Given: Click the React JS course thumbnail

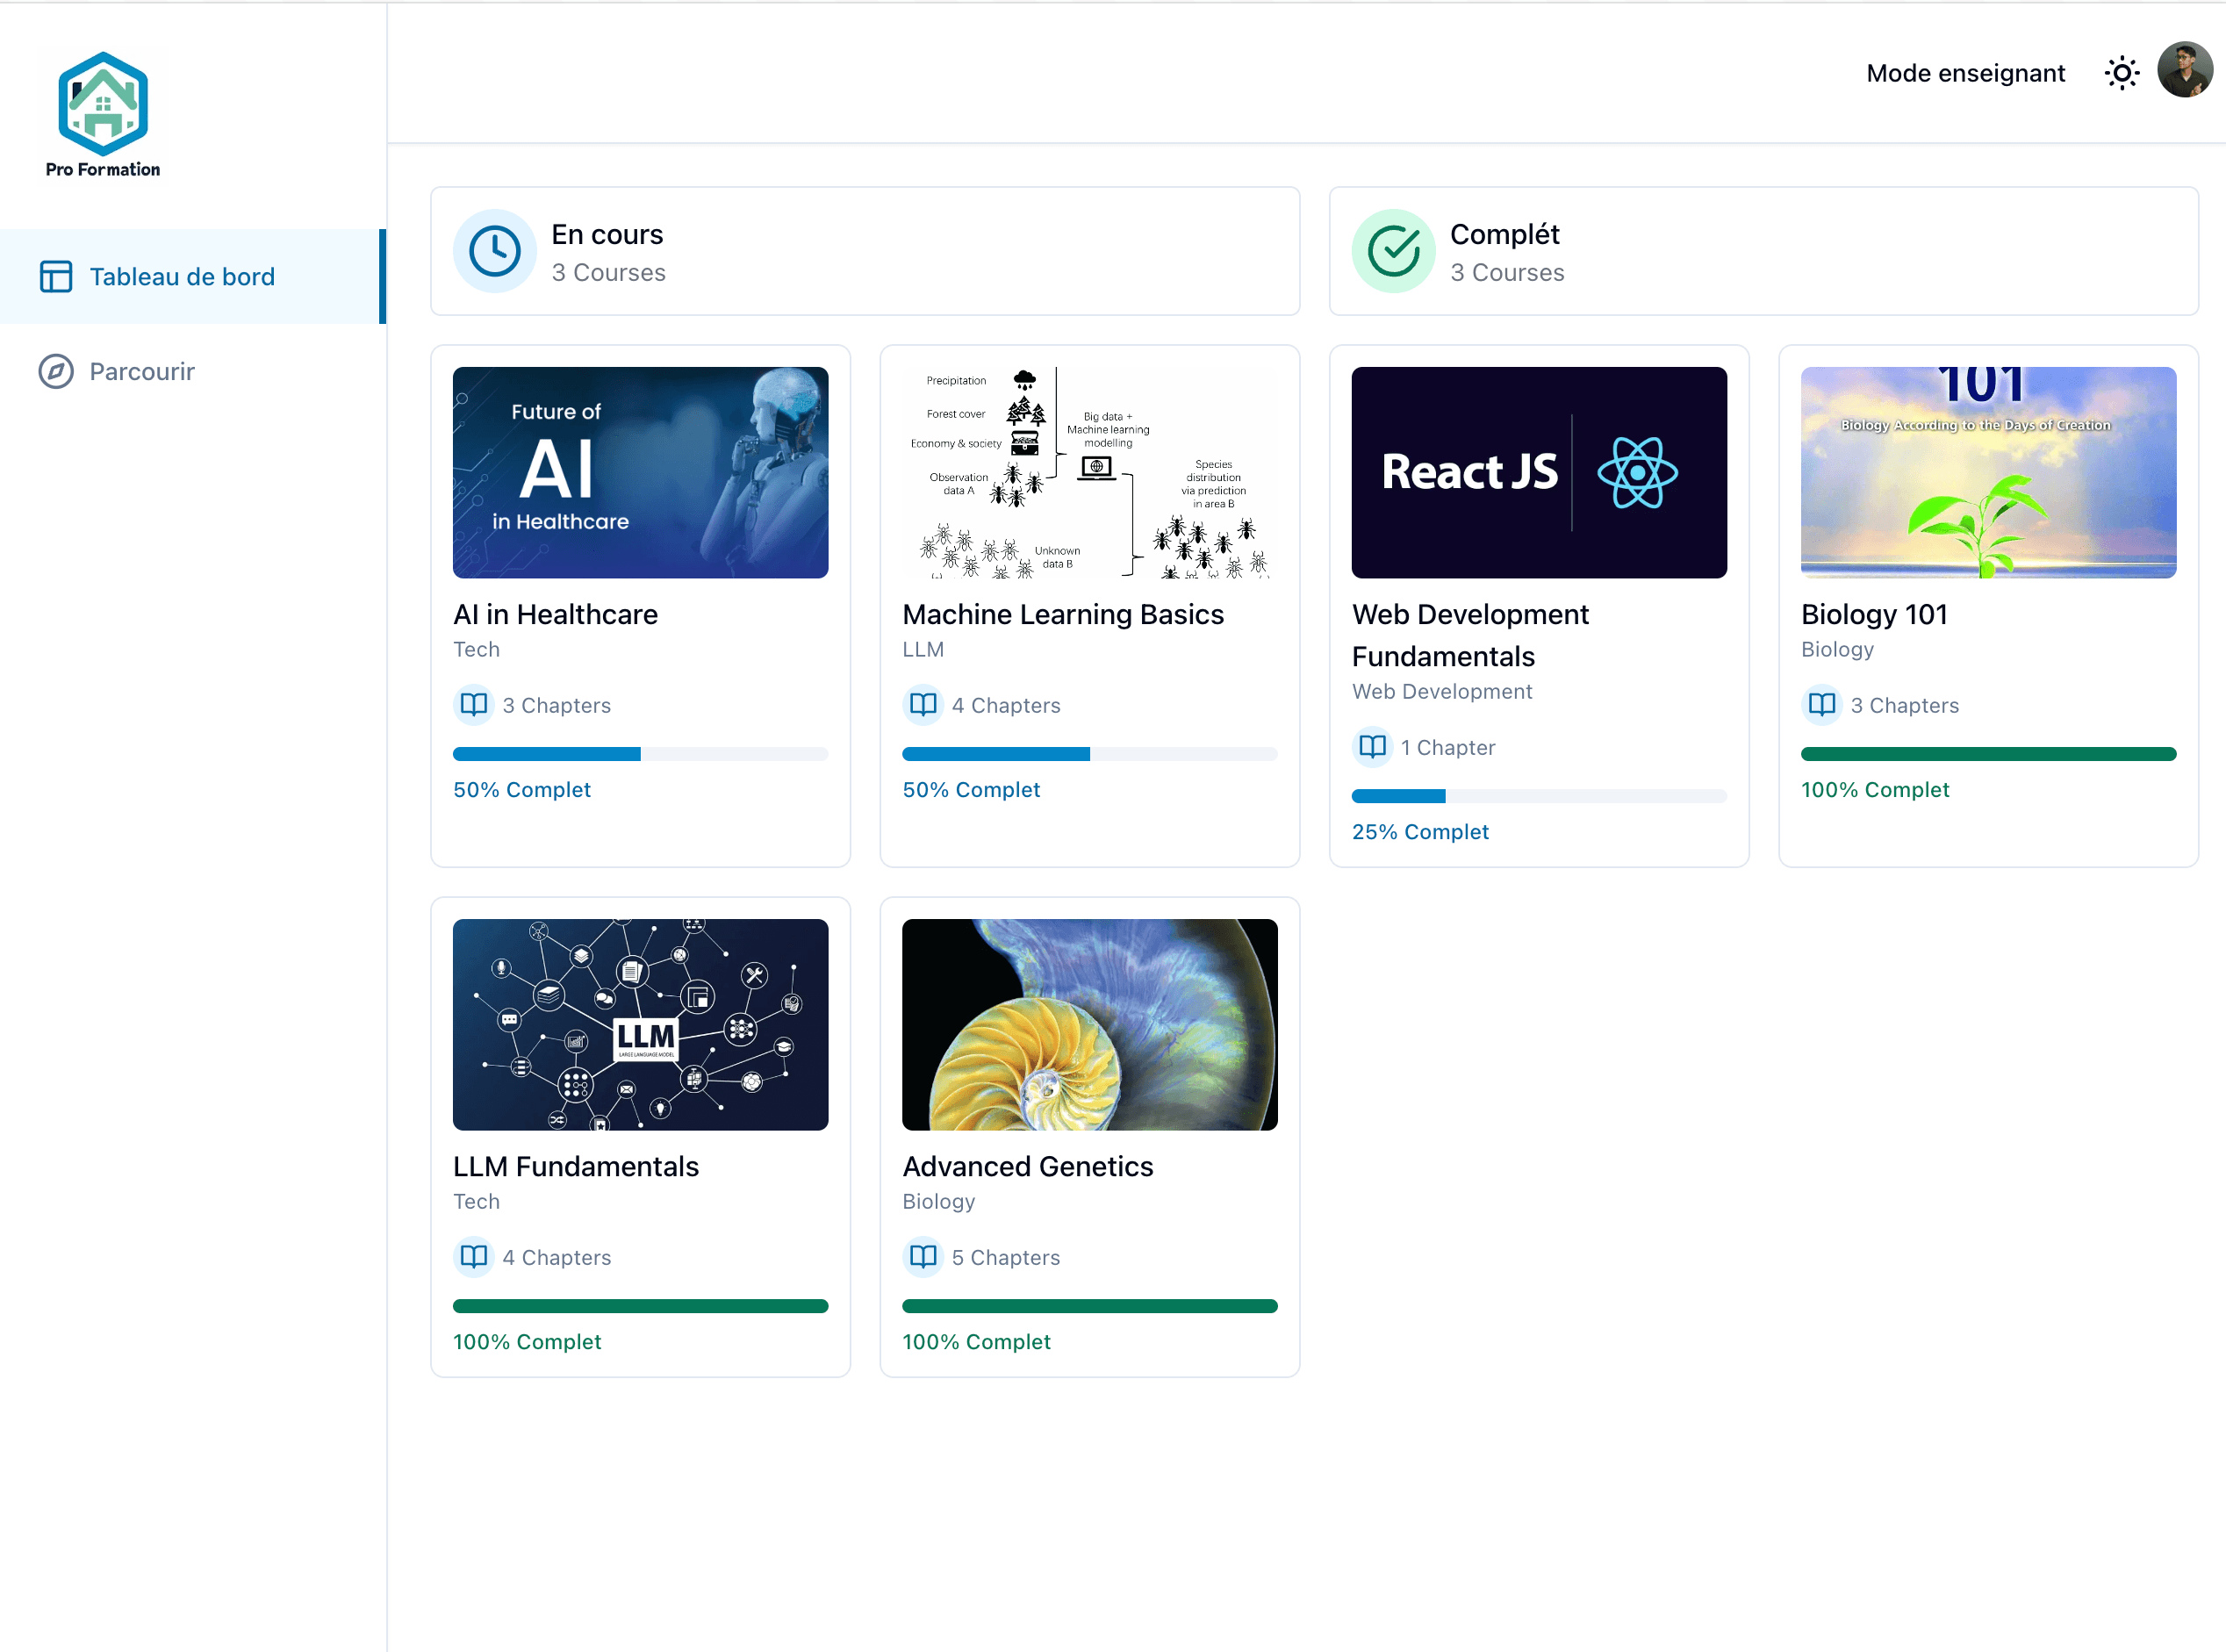Looking at the screenshot, I should [1539, 473].
